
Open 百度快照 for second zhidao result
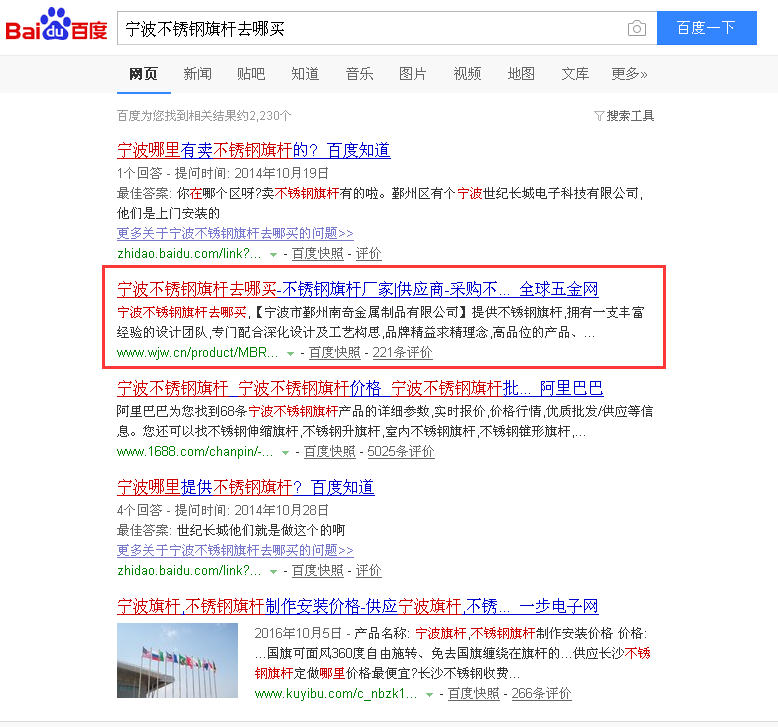tap(318, 571)
